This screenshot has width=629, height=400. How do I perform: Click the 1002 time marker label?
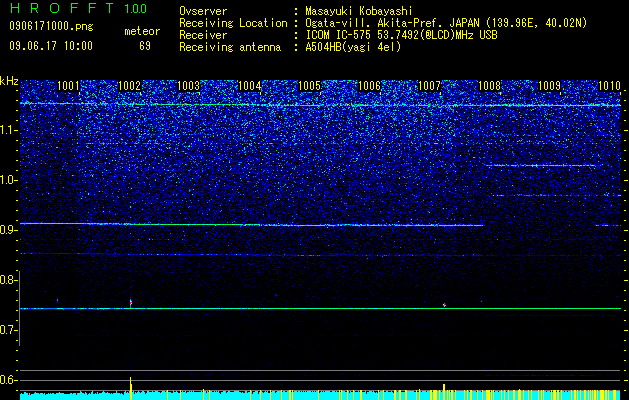click(130, 85)
